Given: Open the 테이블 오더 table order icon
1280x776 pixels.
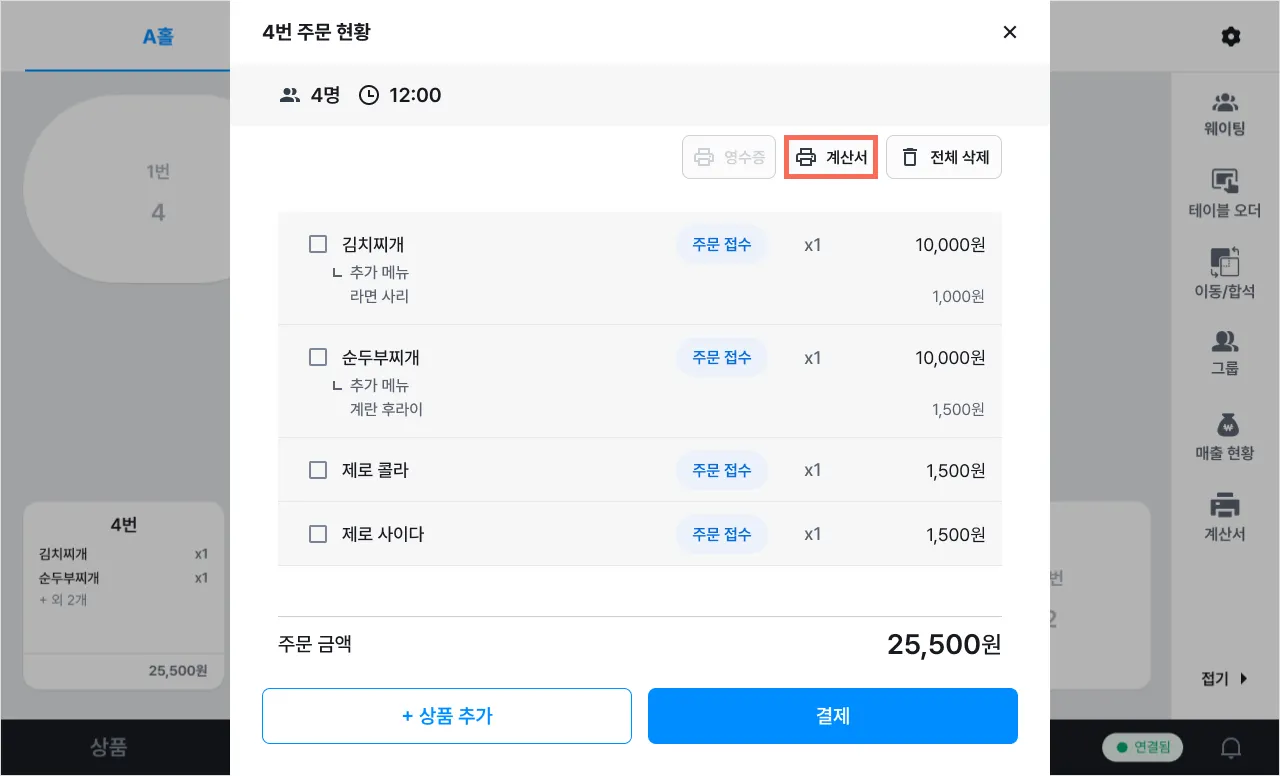Looking at the screenshot, I should pyautogui.click(x=1224, y=182).
